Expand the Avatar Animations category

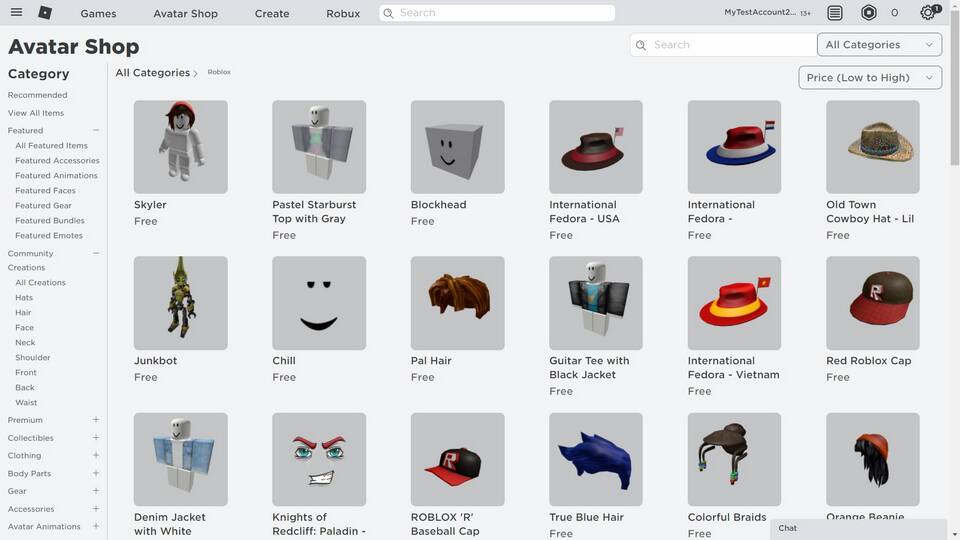point(96,526)
